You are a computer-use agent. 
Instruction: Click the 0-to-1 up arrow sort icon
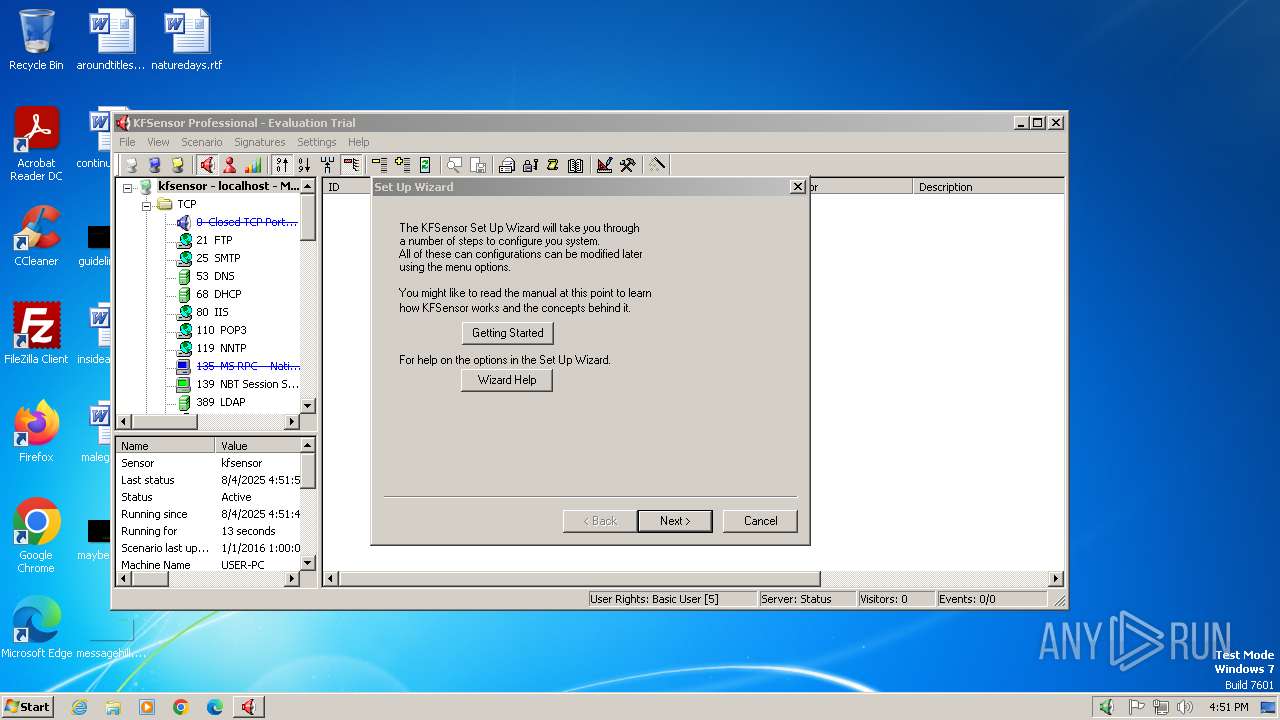(x=282, y=165)
